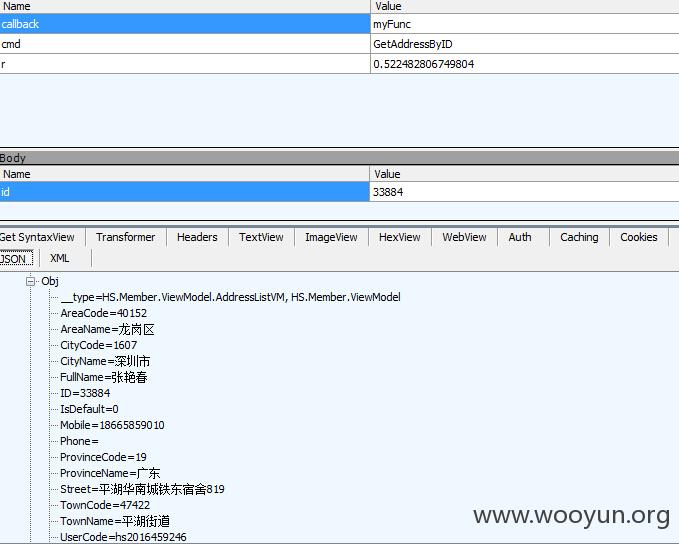Select the UserCode=hs2016459246 node
Image resolution: width=679 pixels, height=544 pixels.
(x=123, y=537)
